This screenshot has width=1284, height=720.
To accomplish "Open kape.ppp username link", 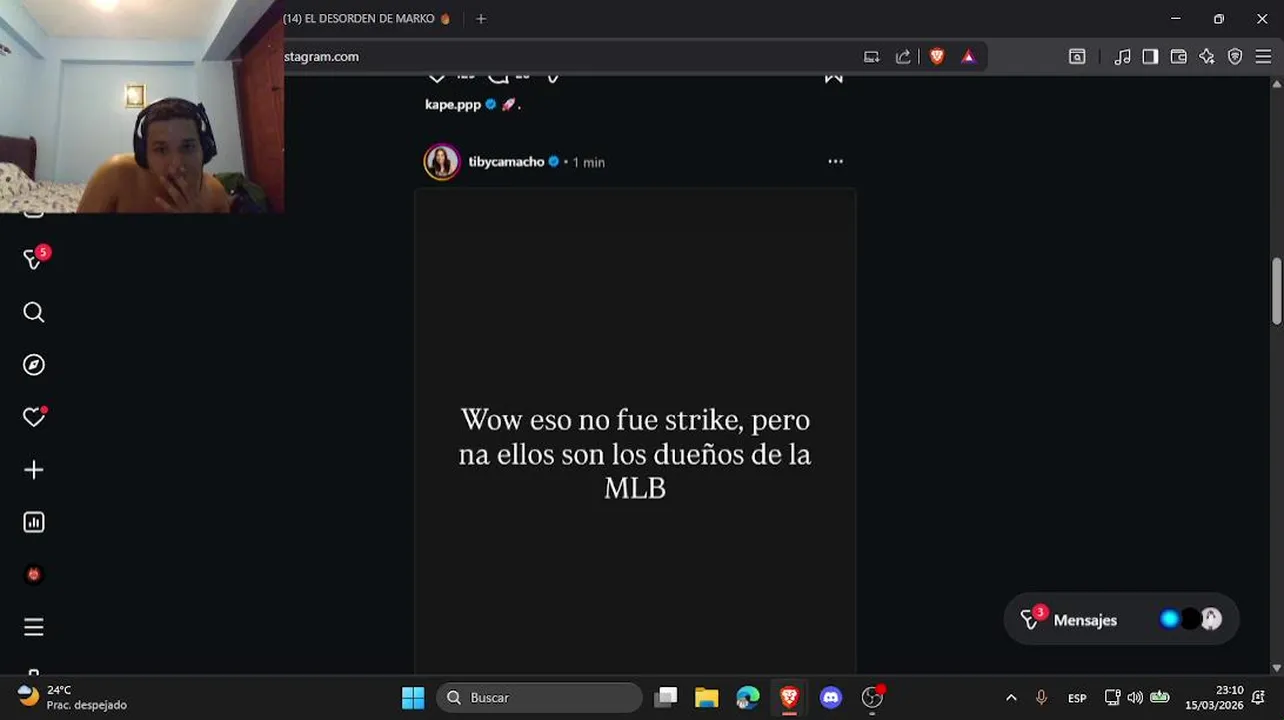I will [x=453, y=104].
